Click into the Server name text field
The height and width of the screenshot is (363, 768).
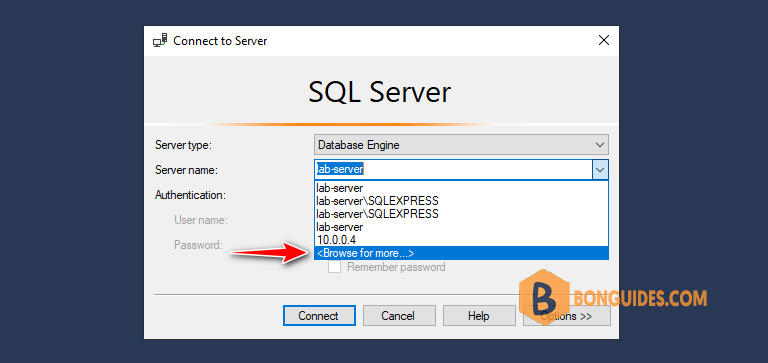click(453, 170)
